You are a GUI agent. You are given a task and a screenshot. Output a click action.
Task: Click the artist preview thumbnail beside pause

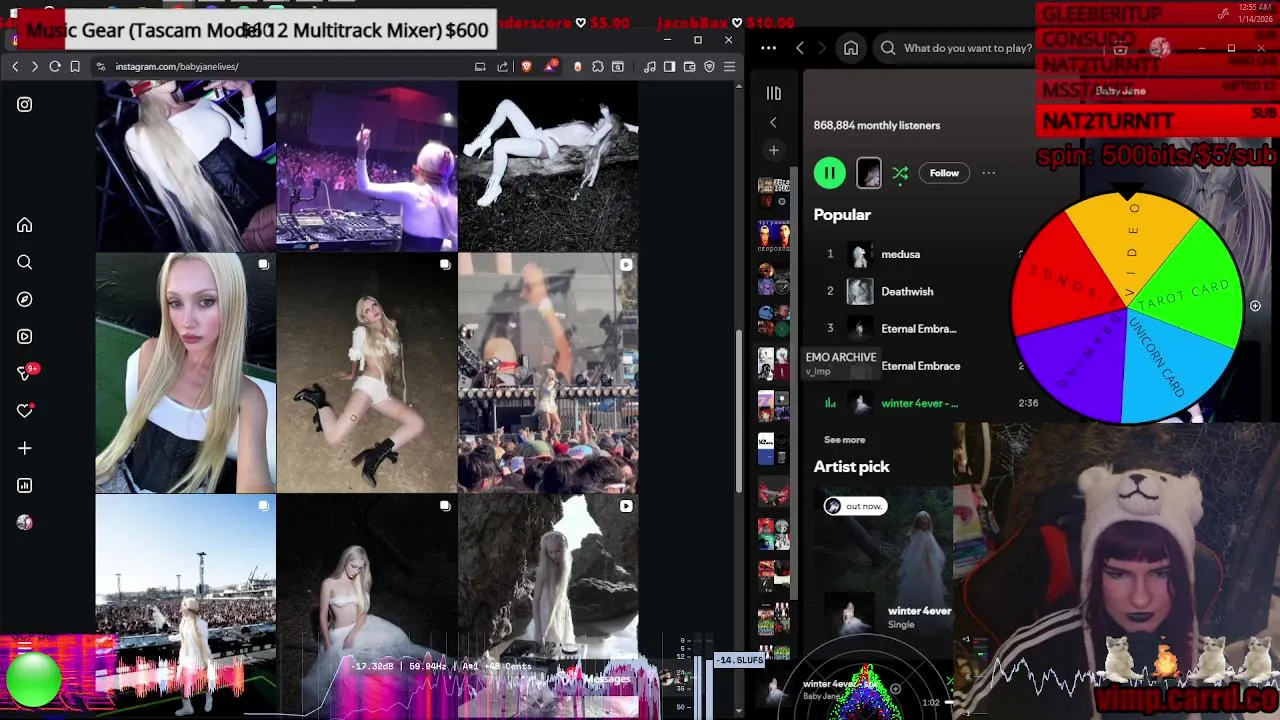(x=869, y=173)
